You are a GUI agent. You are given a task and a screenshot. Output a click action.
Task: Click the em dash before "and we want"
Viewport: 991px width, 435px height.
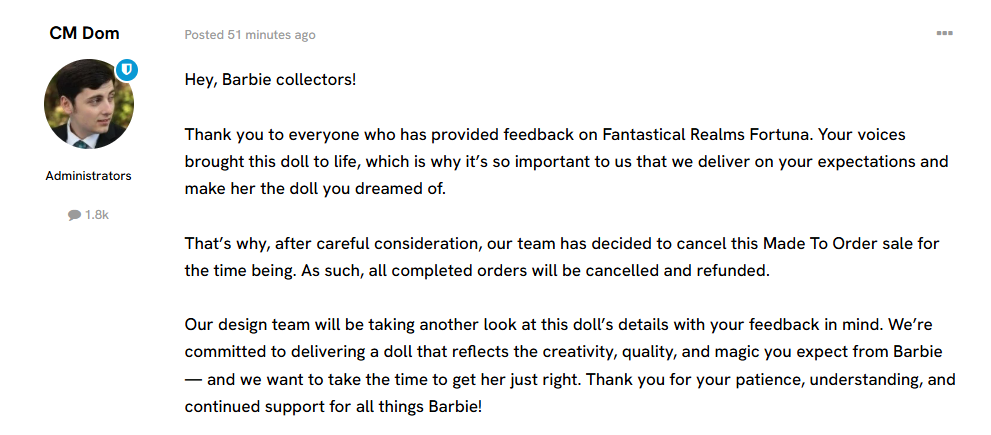click(x=195, y=380)
